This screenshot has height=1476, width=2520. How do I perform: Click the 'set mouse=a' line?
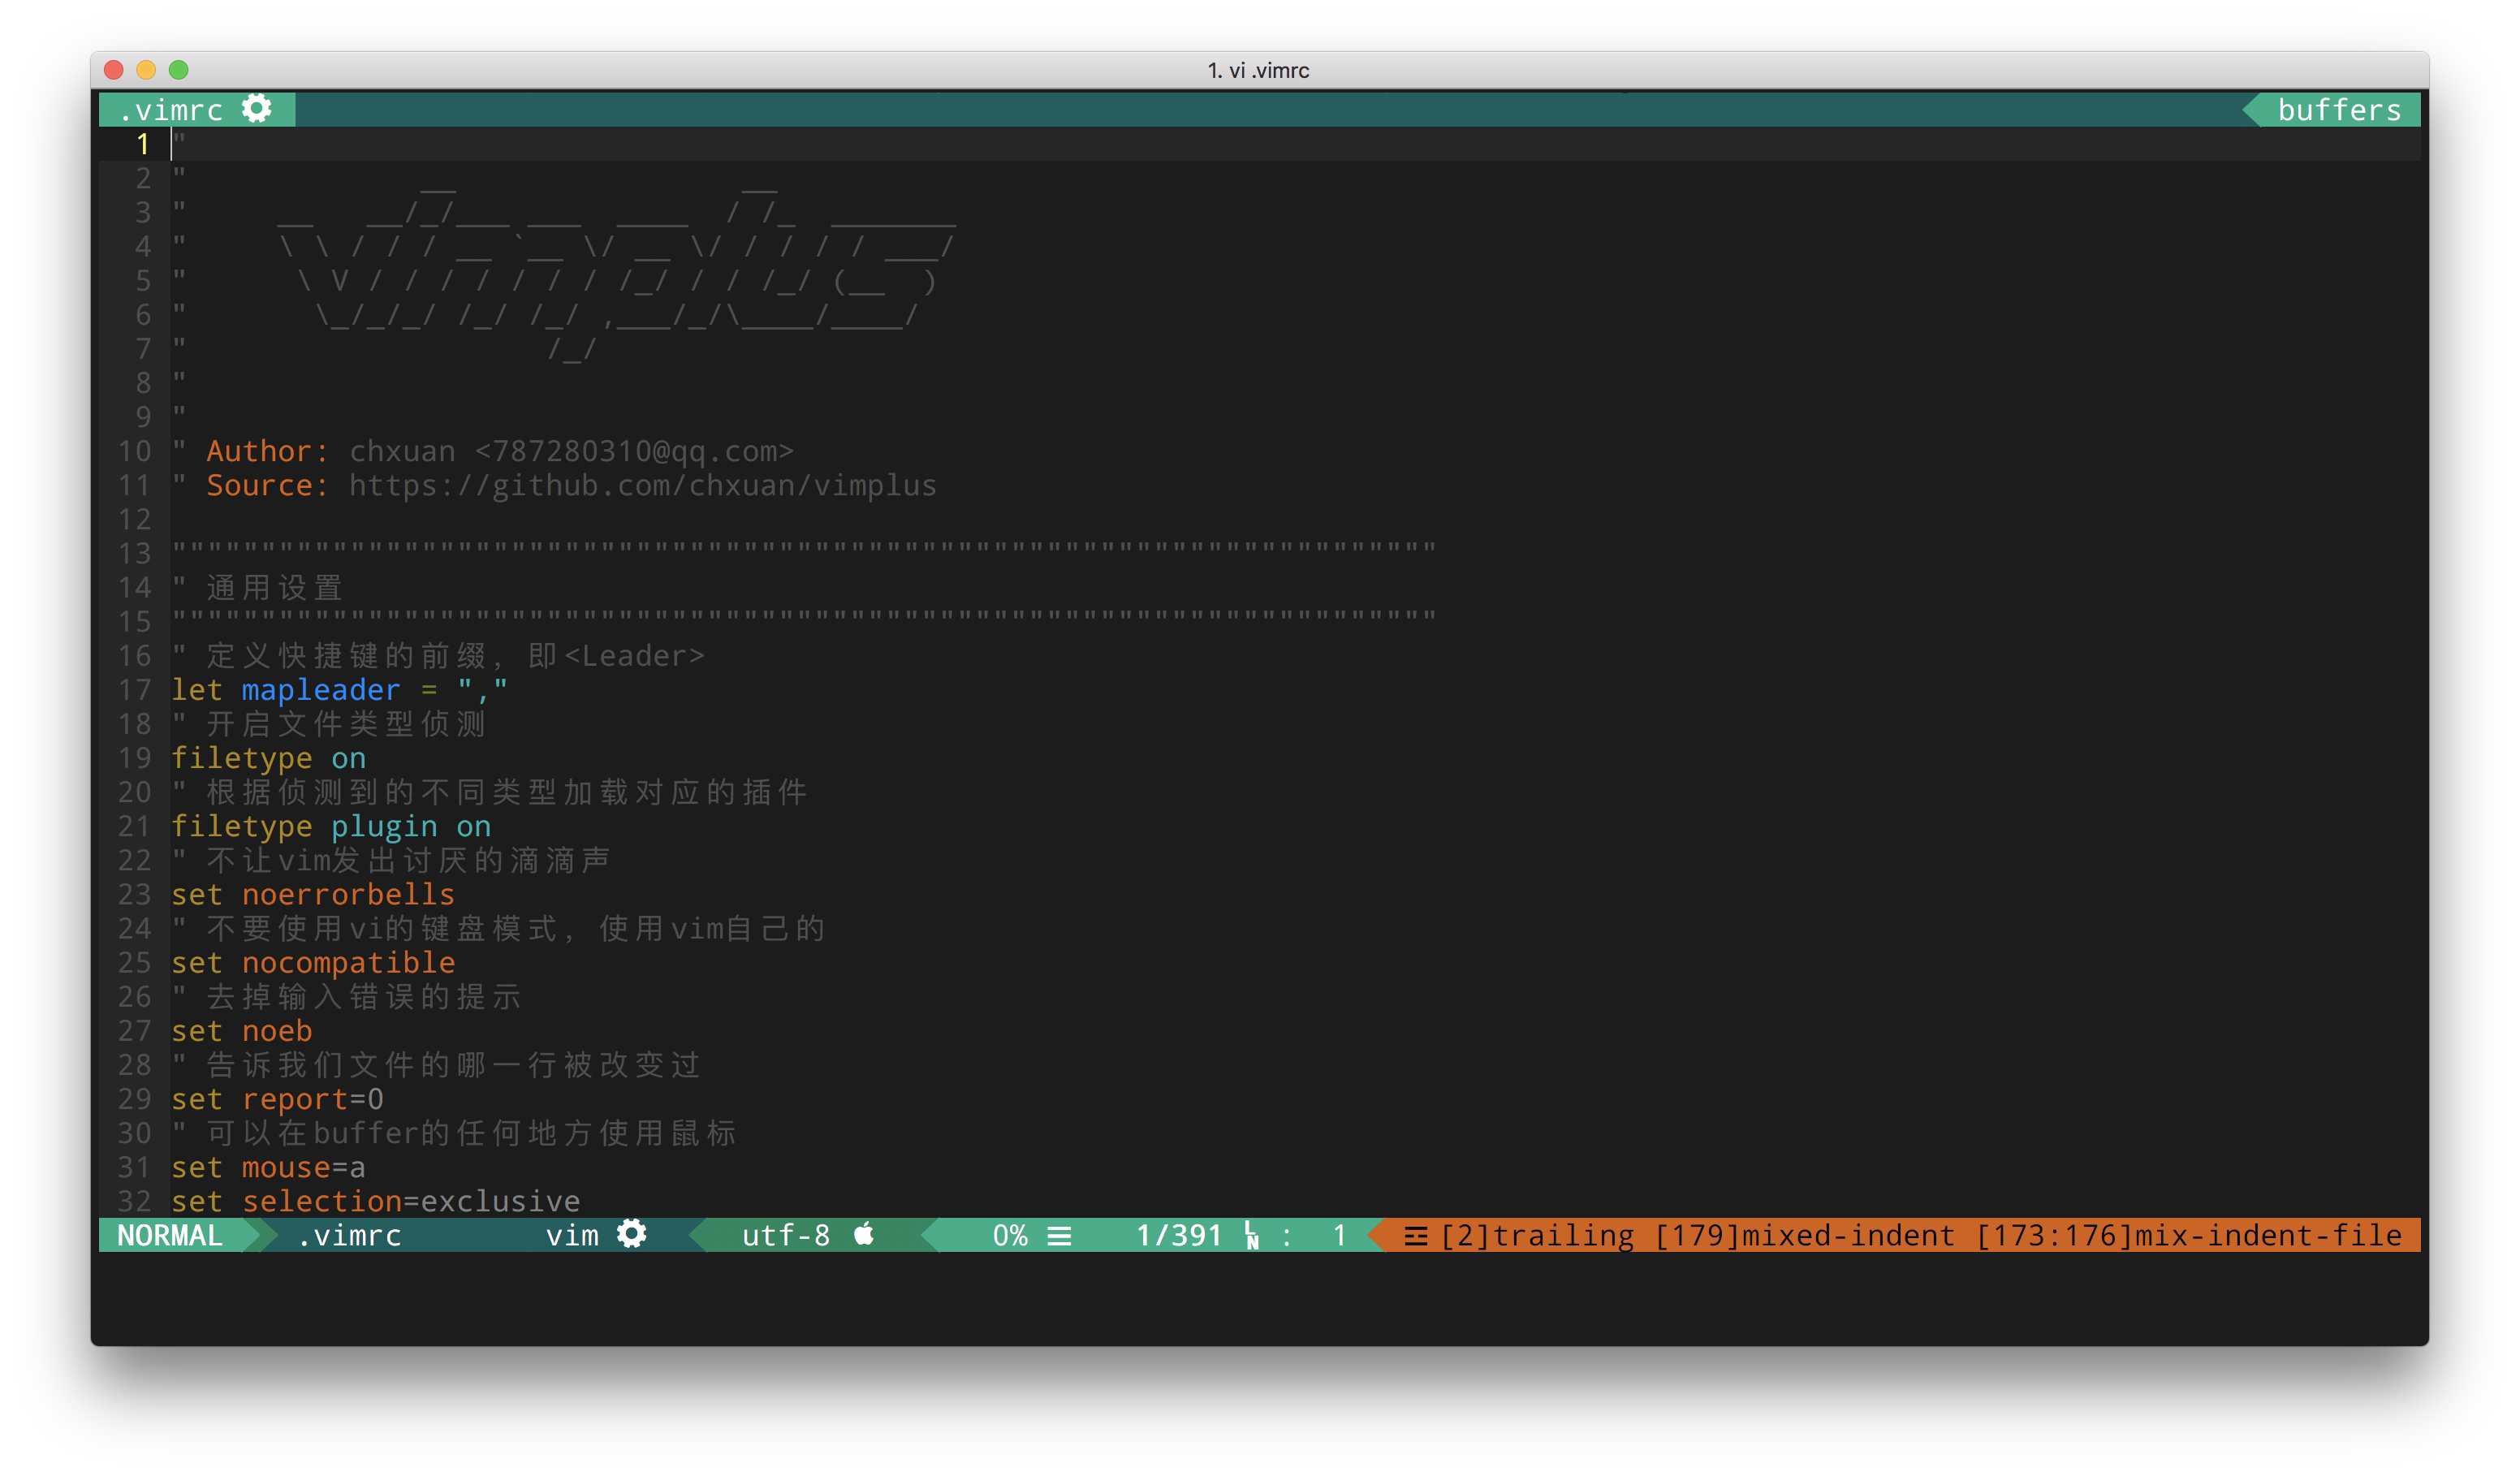(268, 1168)
